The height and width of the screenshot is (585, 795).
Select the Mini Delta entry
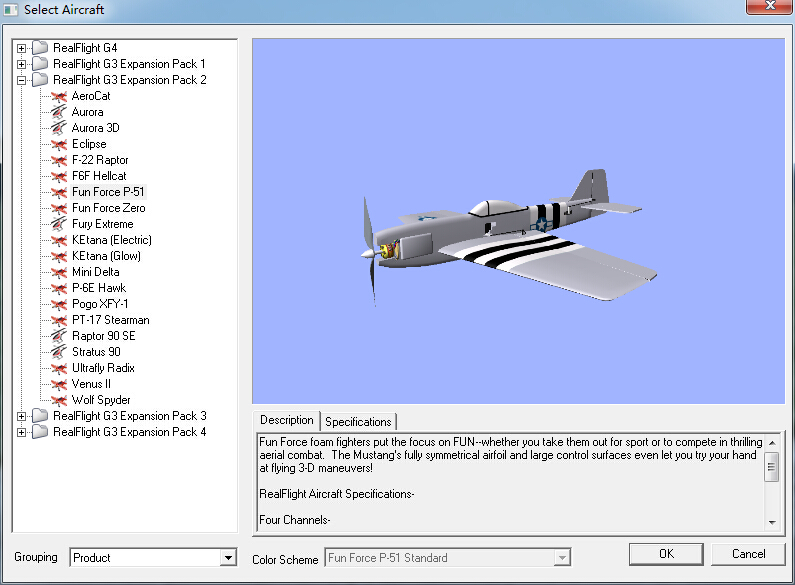tap(95, 272)
